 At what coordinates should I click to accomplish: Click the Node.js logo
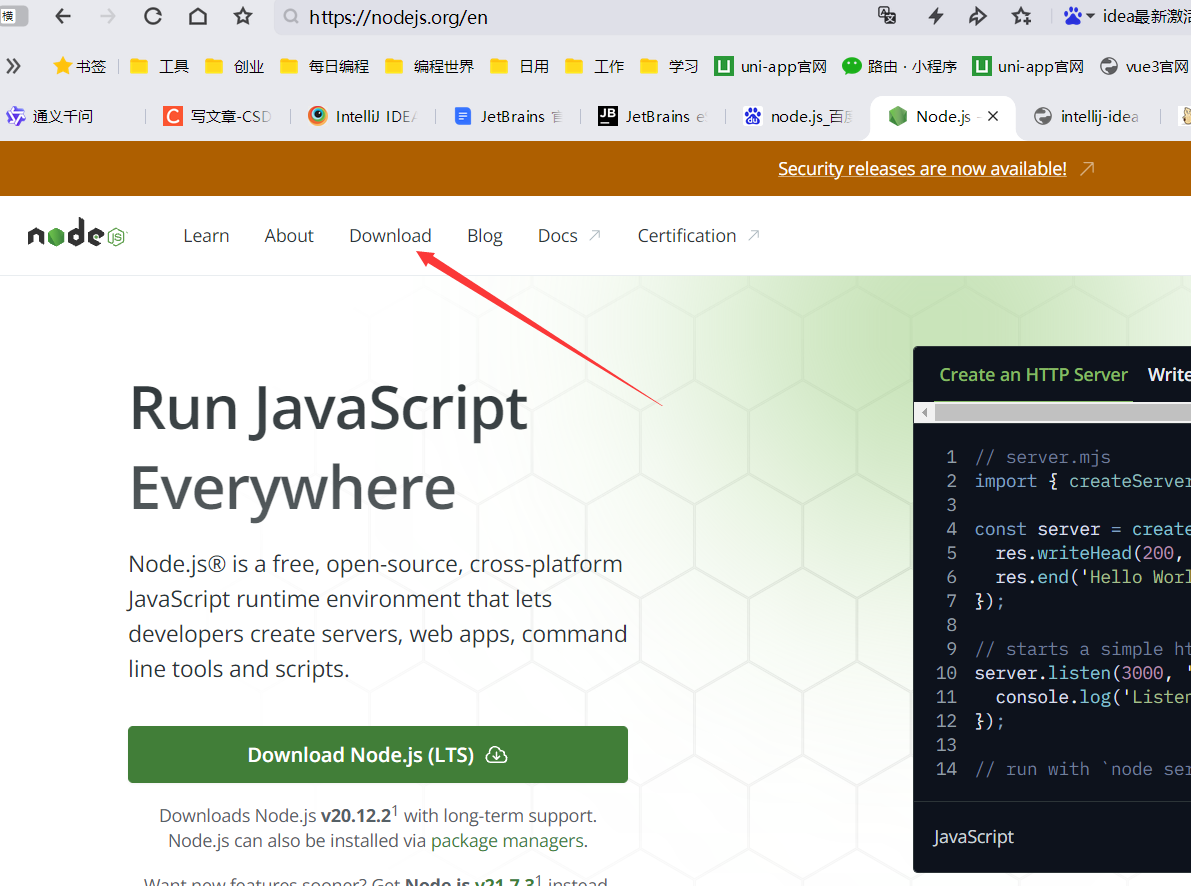pos(77,233)
